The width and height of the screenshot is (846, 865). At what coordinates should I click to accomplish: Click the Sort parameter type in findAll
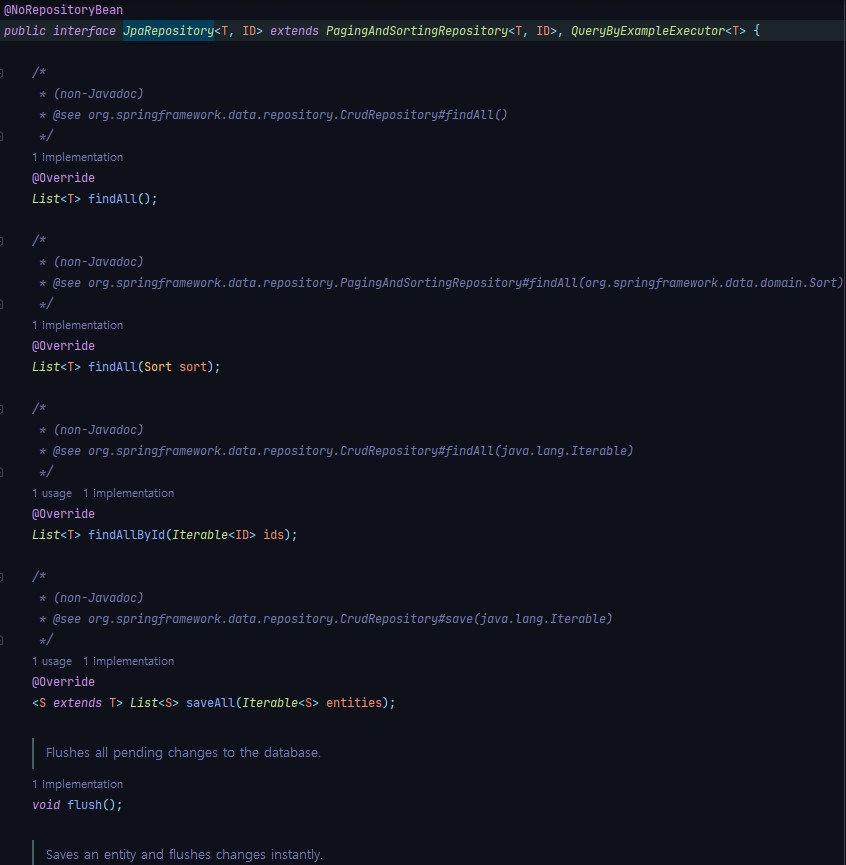[x=158, y=367]
